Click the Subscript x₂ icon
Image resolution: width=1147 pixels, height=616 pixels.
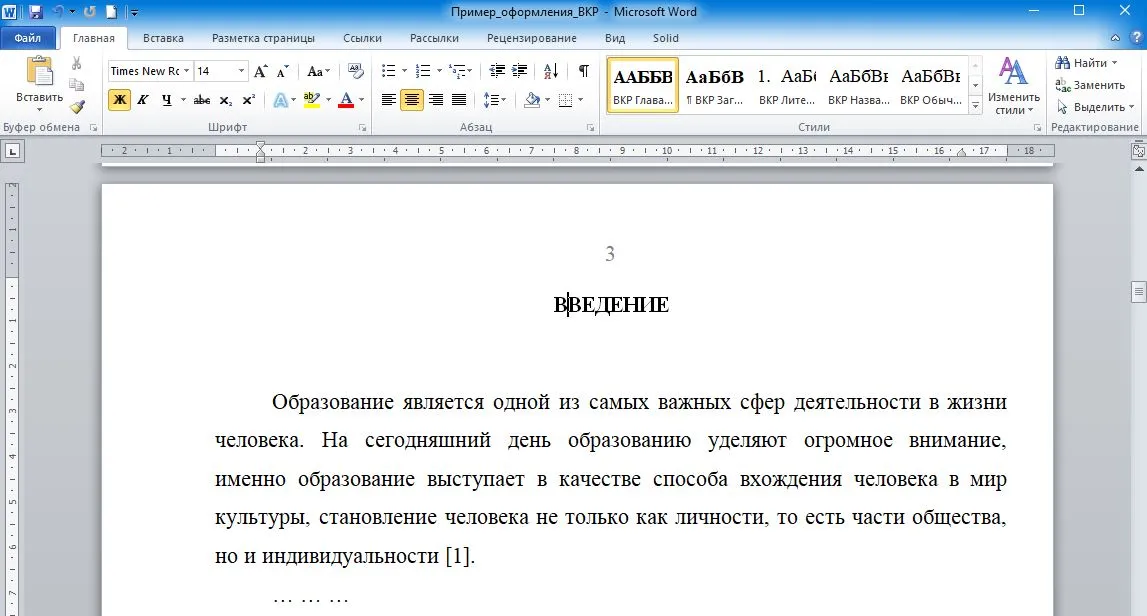coord(226,100)
